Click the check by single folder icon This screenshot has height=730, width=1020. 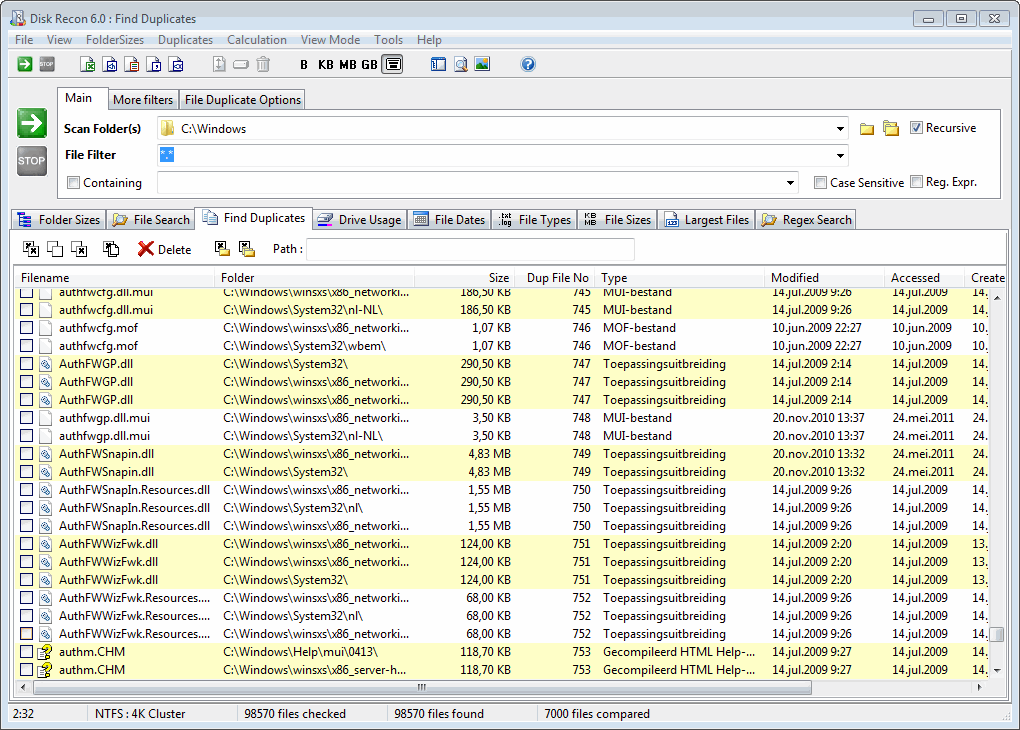(222, 249)
